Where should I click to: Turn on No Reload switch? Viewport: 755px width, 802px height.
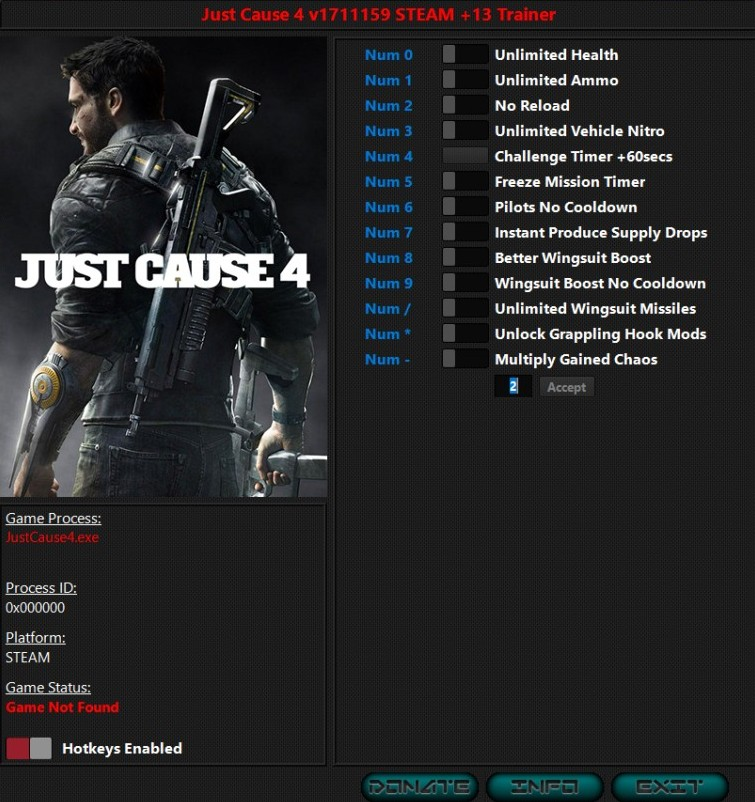pyautogui.click(x=465, y=105)
